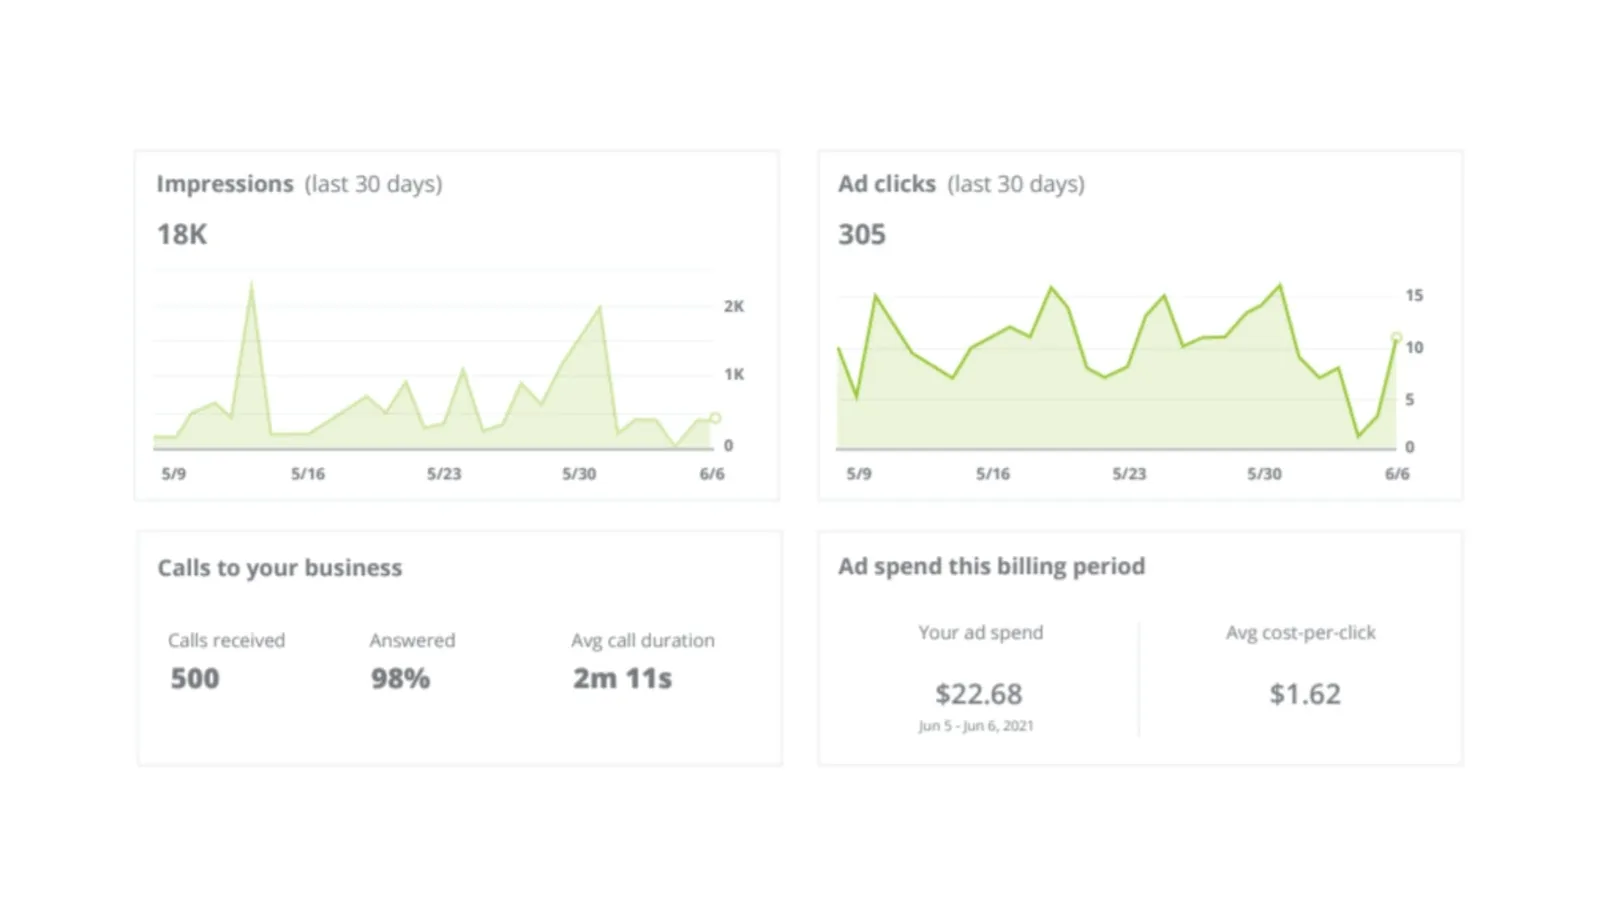Open Ad spend this billing period heading
The height and width of the screenshot is (900, 1600).
[x=992, y=566]
